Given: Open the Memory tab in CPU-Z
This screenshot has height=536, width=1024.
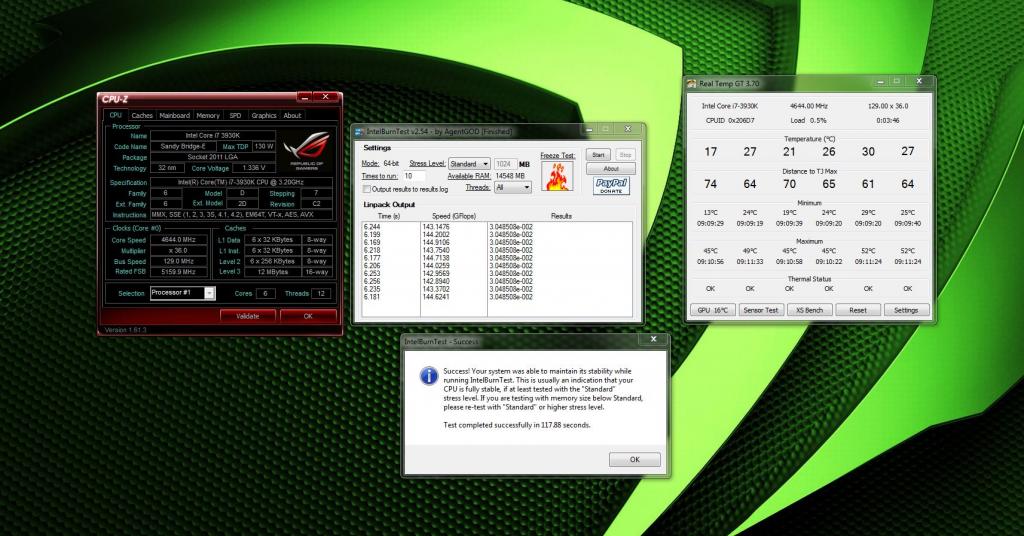Looking at the screenshot, I should 208,116.
